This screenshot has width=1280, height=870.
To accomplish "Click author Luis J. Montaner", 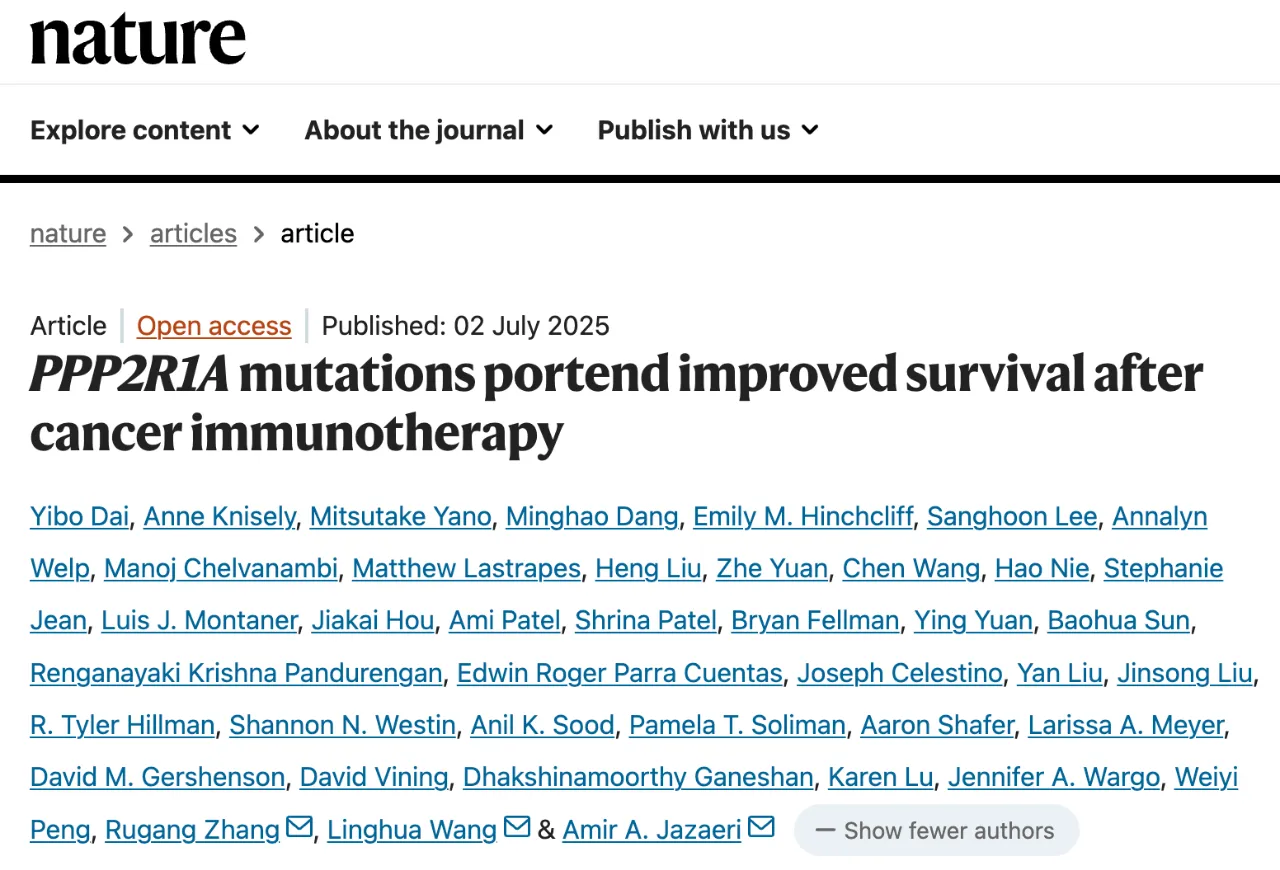I will click(x=199, y=620).
